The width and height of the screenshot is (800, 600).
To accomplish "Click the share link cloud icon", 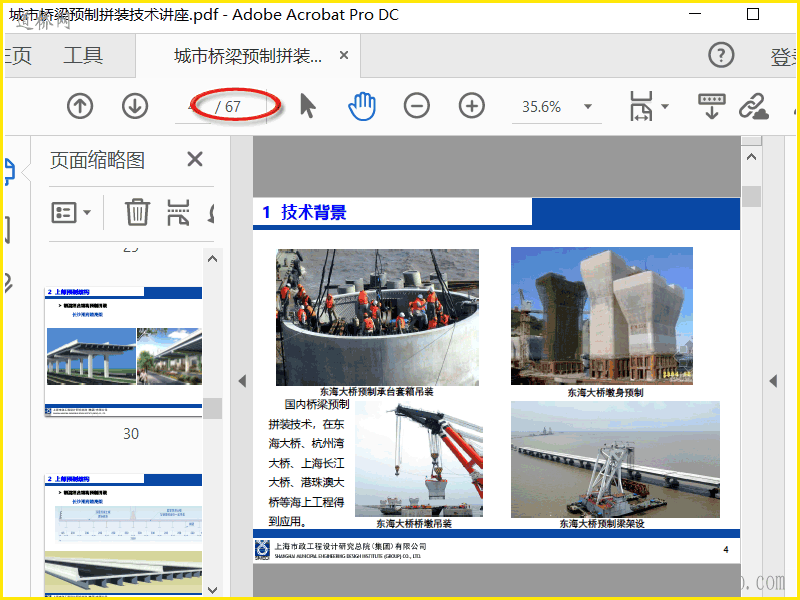I will coord(754,106).
